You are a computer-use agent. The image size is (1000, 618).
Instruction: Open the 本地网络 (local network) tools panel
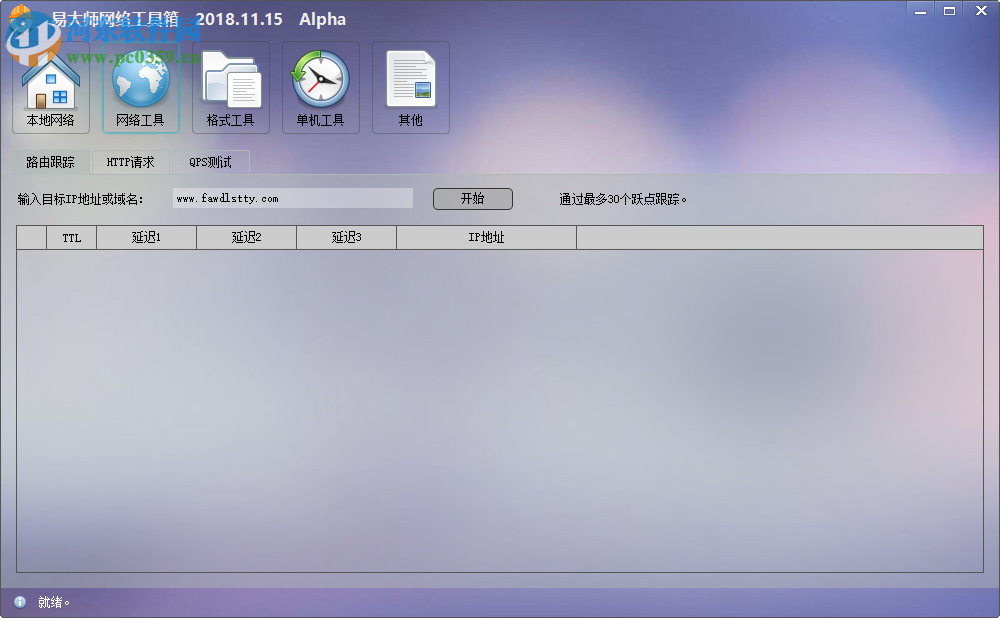[50, 85]
